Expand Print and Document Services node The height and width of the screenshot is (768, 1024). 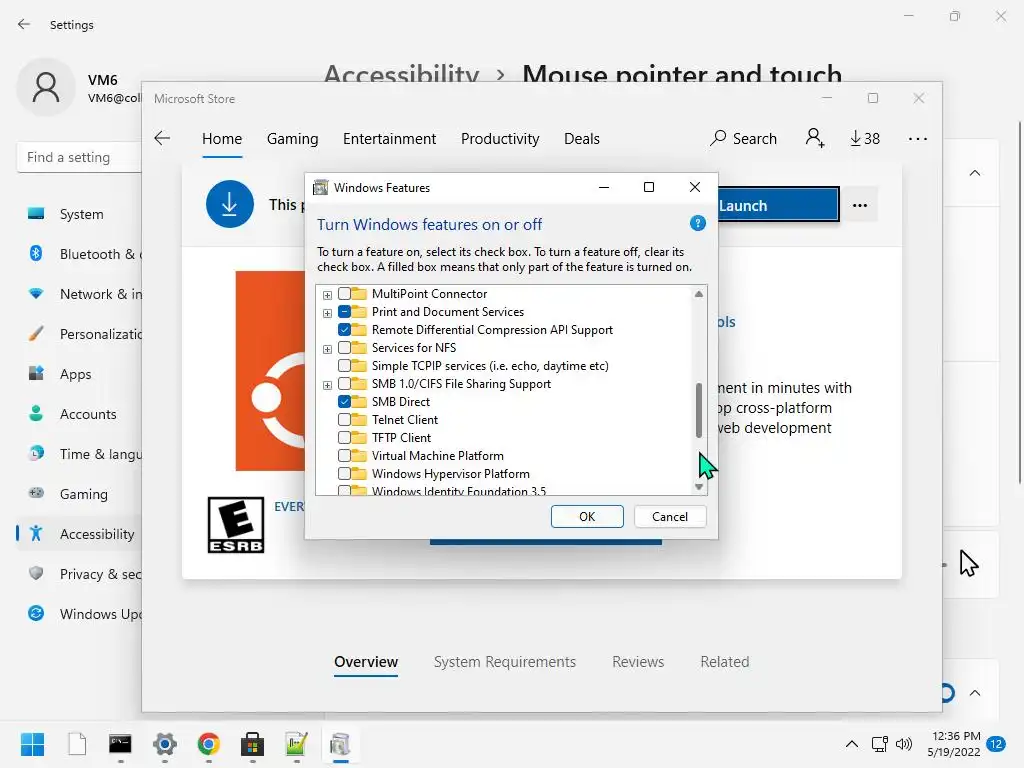tap(327, 313)
